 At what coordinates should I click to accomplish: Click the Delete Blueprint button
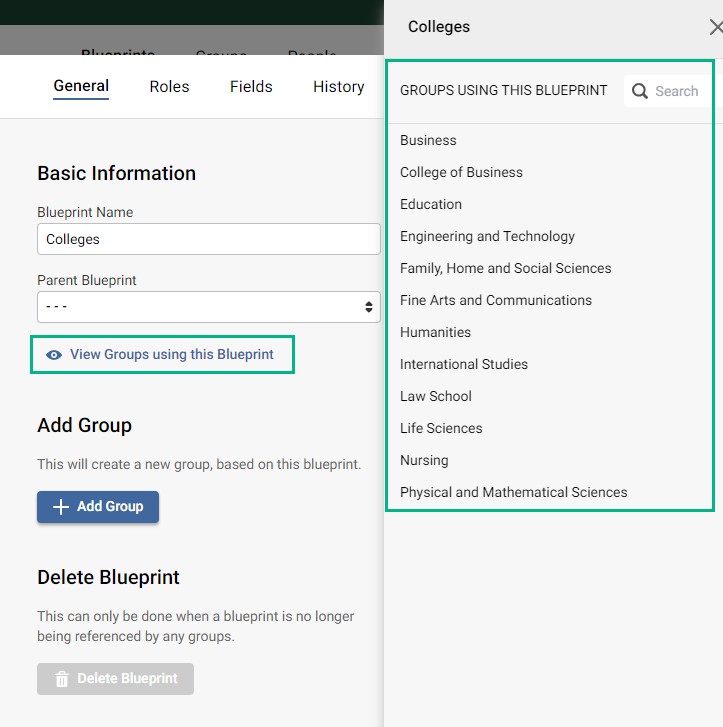(115, 678)
